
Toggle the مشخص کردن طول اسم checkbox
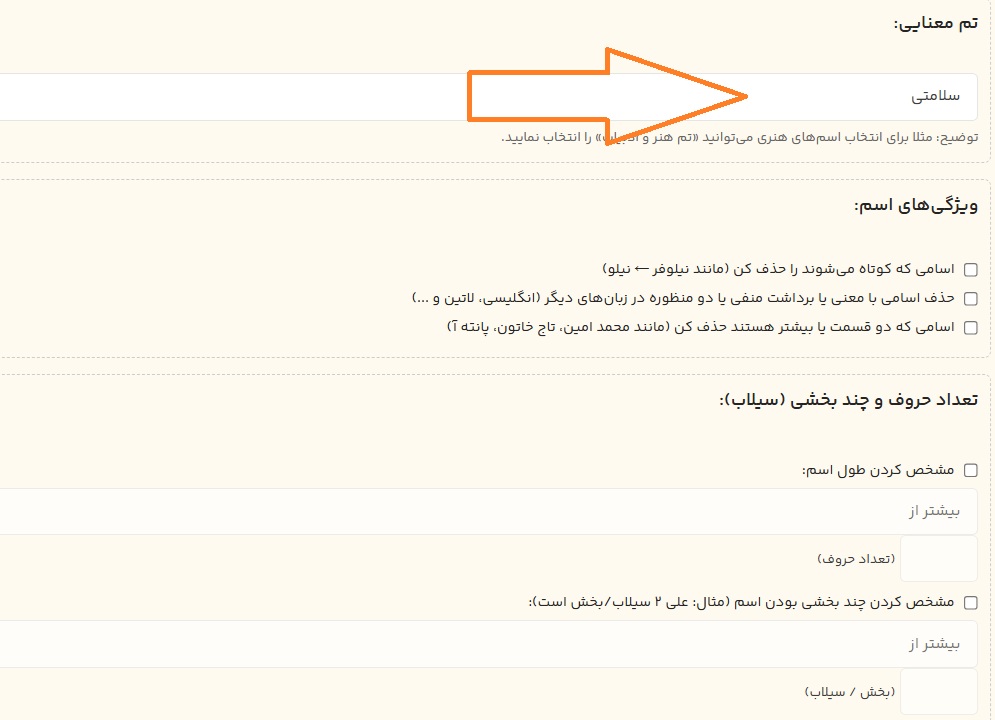970,470
